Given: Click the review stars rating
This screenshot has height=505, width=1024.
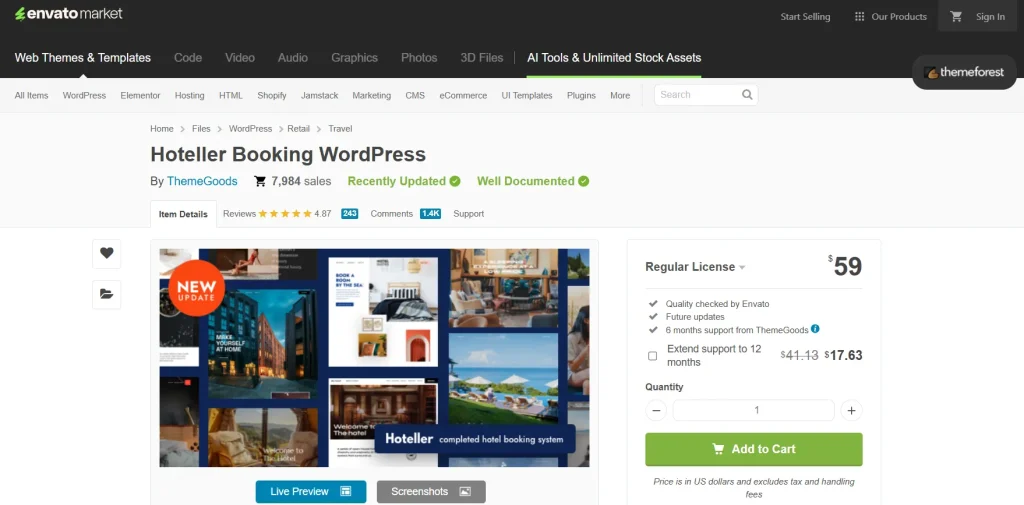Looking at the screenshot, I should (285, 214).
